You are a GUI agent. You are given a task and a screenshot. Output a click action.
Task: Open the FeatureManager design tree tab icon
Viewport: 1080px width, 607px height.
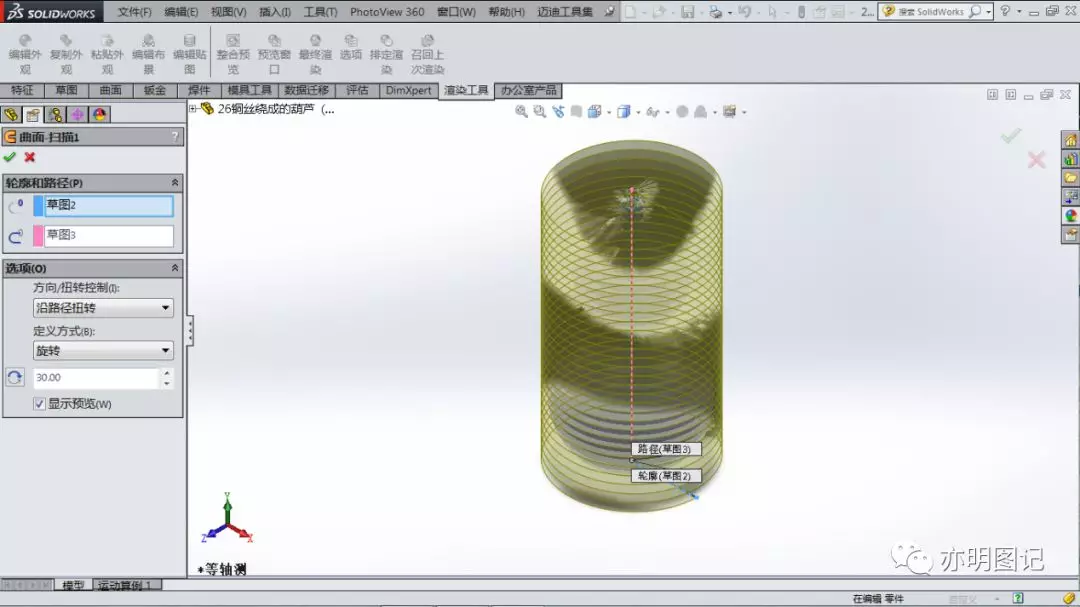tap(11, 114)
